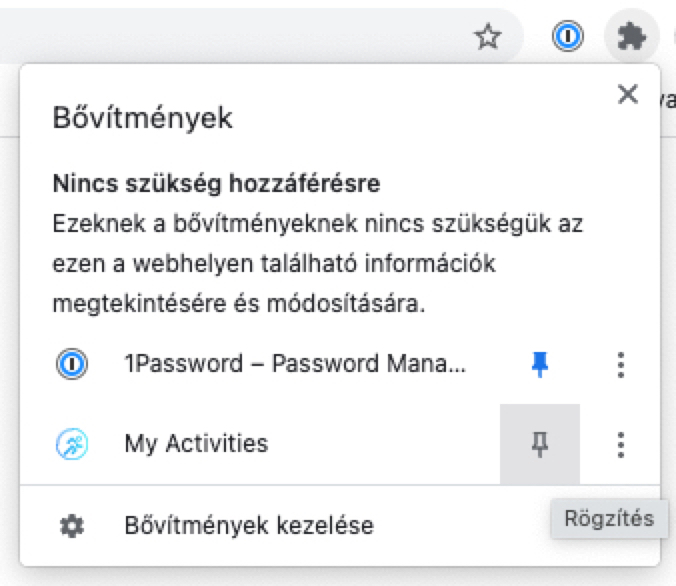Open the 1Password toolbar extension icon
Viewport: 676px width, 586px height.
click(567, 38)
